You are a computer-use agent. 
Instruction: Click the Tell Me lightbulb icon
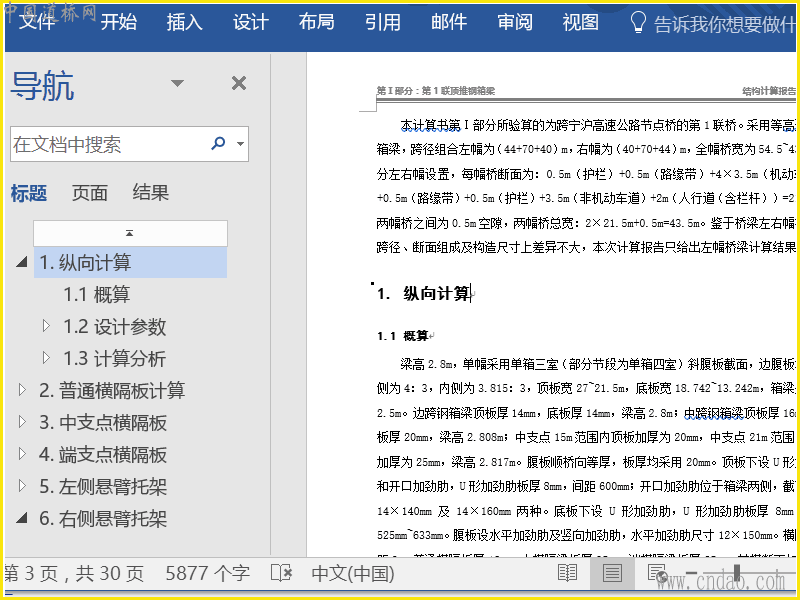pos(638,22)
